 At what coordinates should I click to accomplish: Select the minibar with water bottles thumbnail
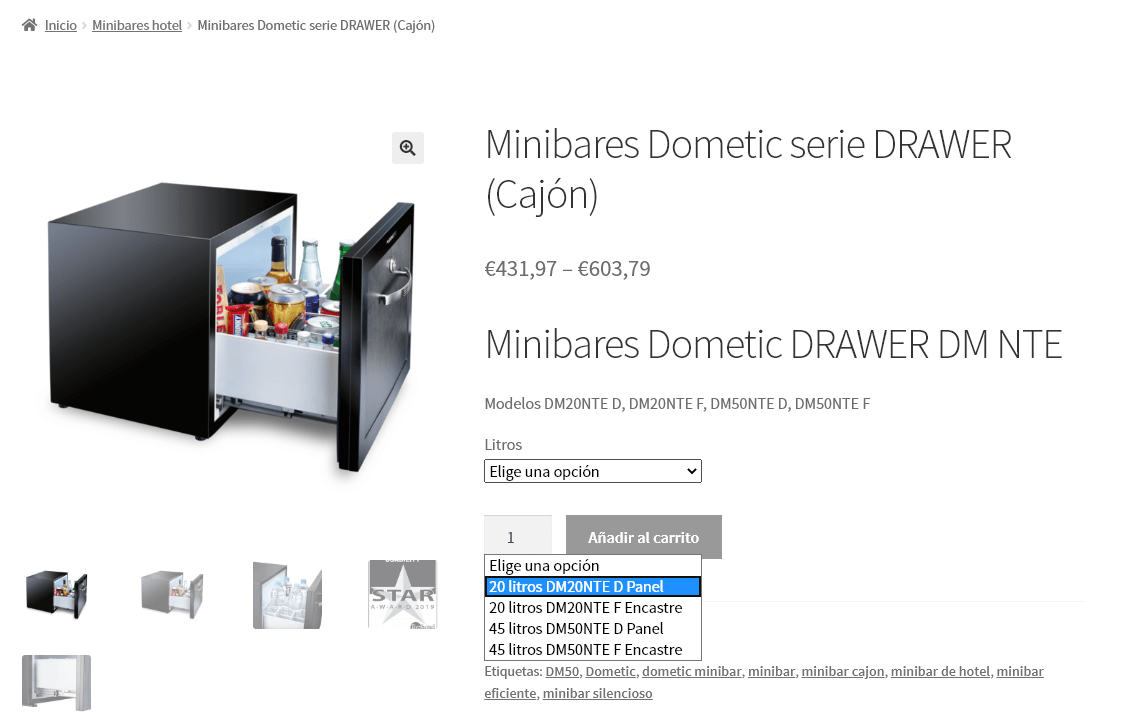click(x=287, y=595)
